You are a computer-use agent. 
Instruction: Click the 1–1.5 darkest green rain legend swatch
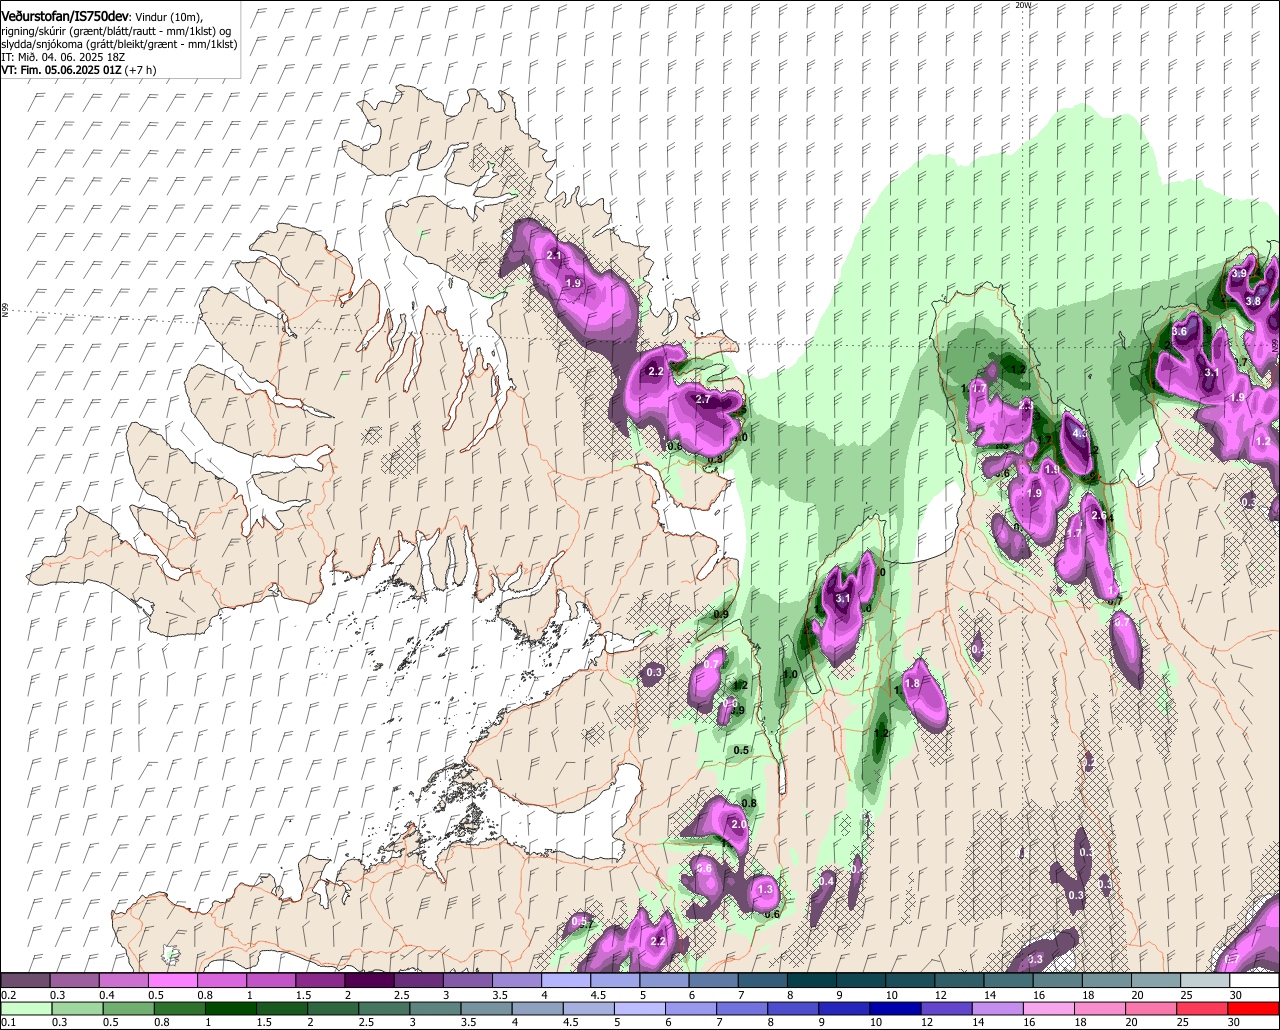pos(232,1008)
